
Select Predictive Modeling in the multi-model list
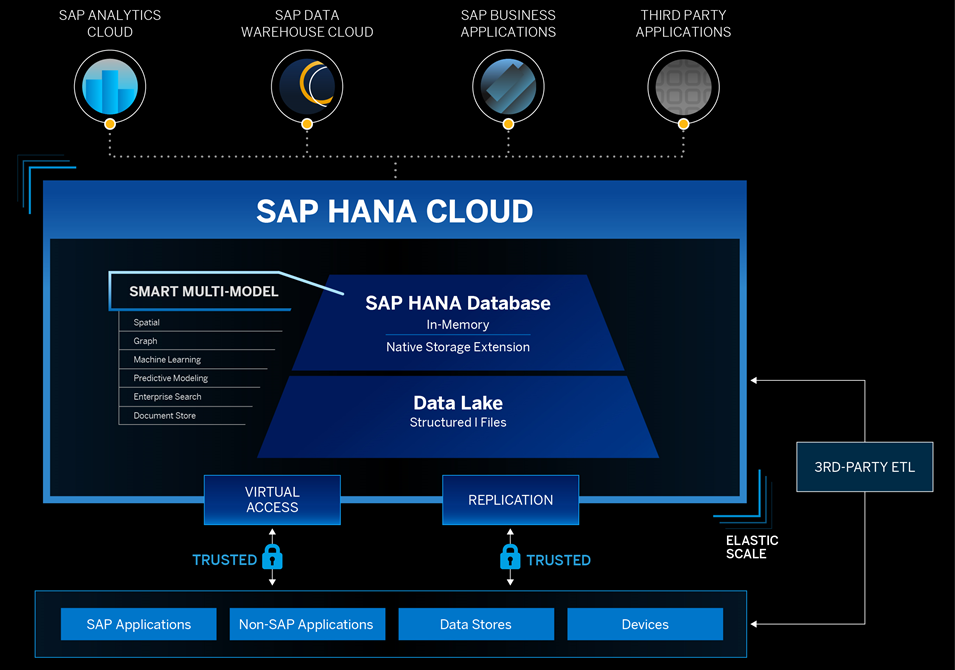(x=171, y=378)
